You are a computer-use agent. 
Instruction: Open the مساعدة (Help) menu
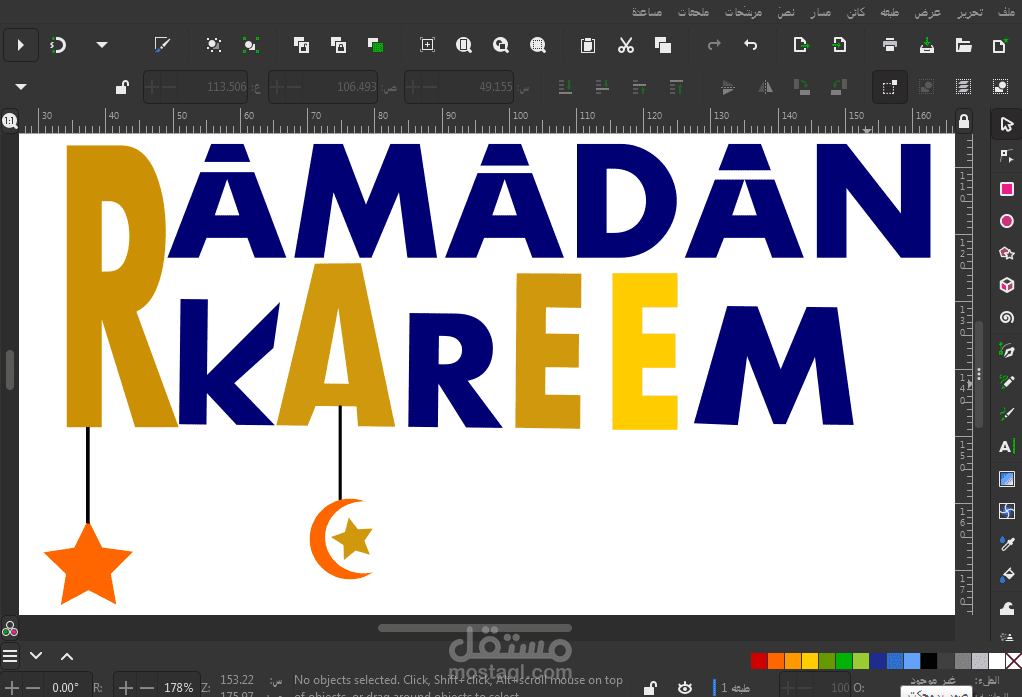[647, 12]
